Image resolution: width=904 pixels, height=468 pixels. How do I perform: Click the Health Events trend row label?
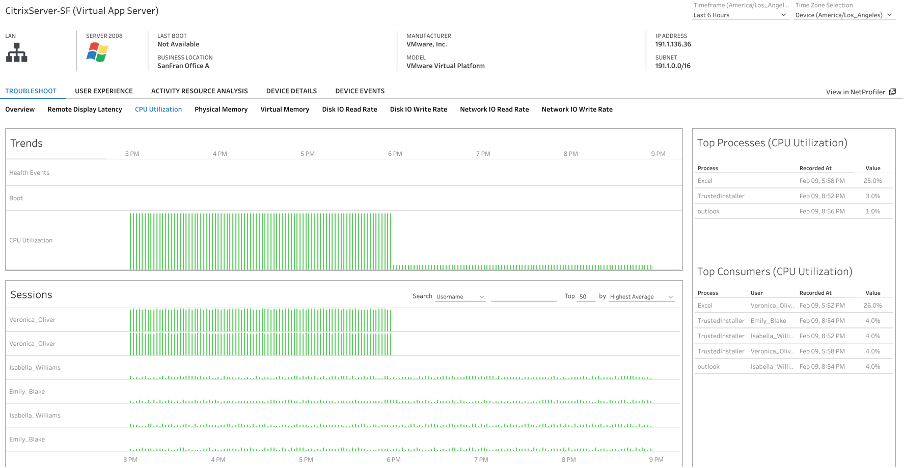point(29,173)
